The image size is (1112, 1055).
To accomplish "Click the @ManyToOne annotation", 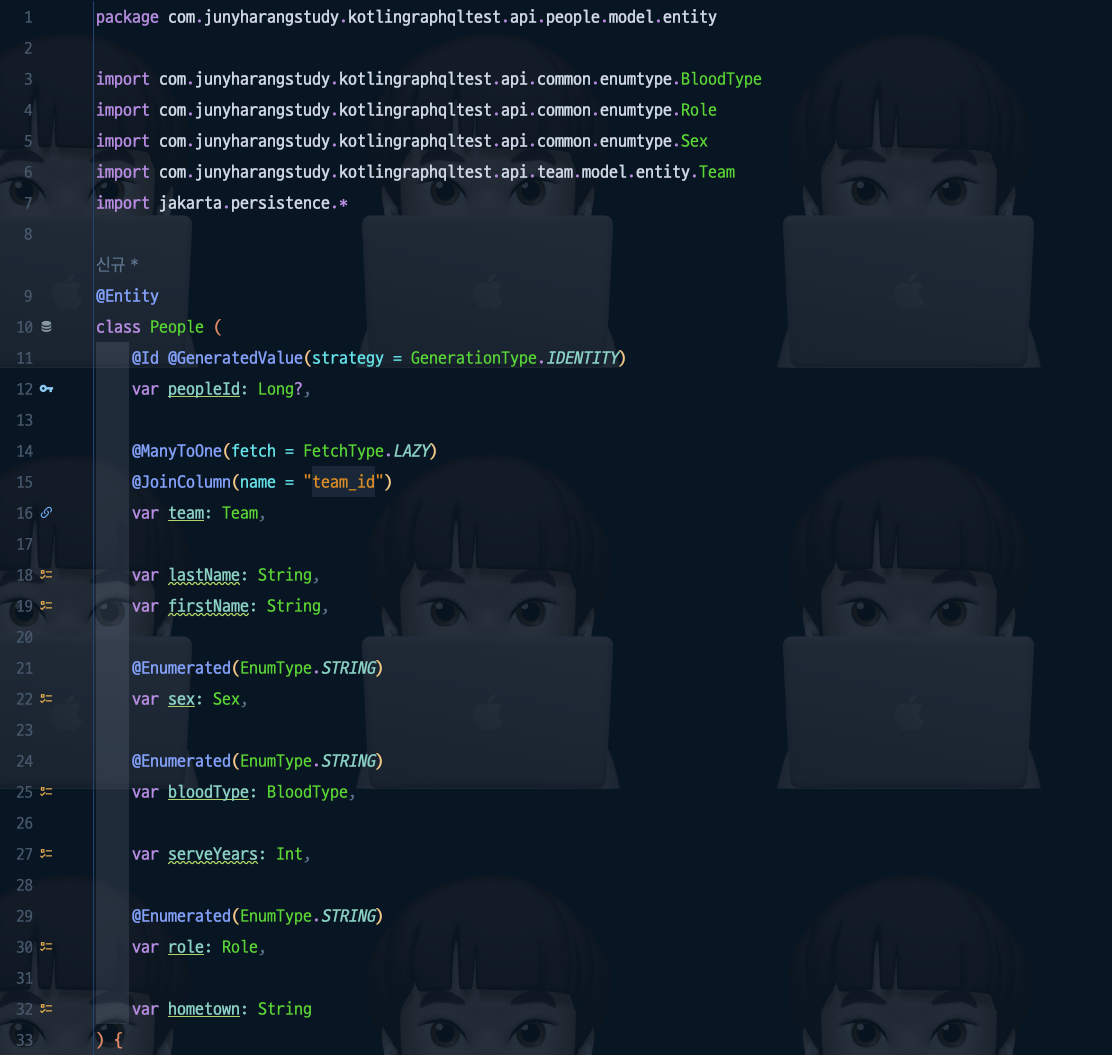I will tap(177, 451).
